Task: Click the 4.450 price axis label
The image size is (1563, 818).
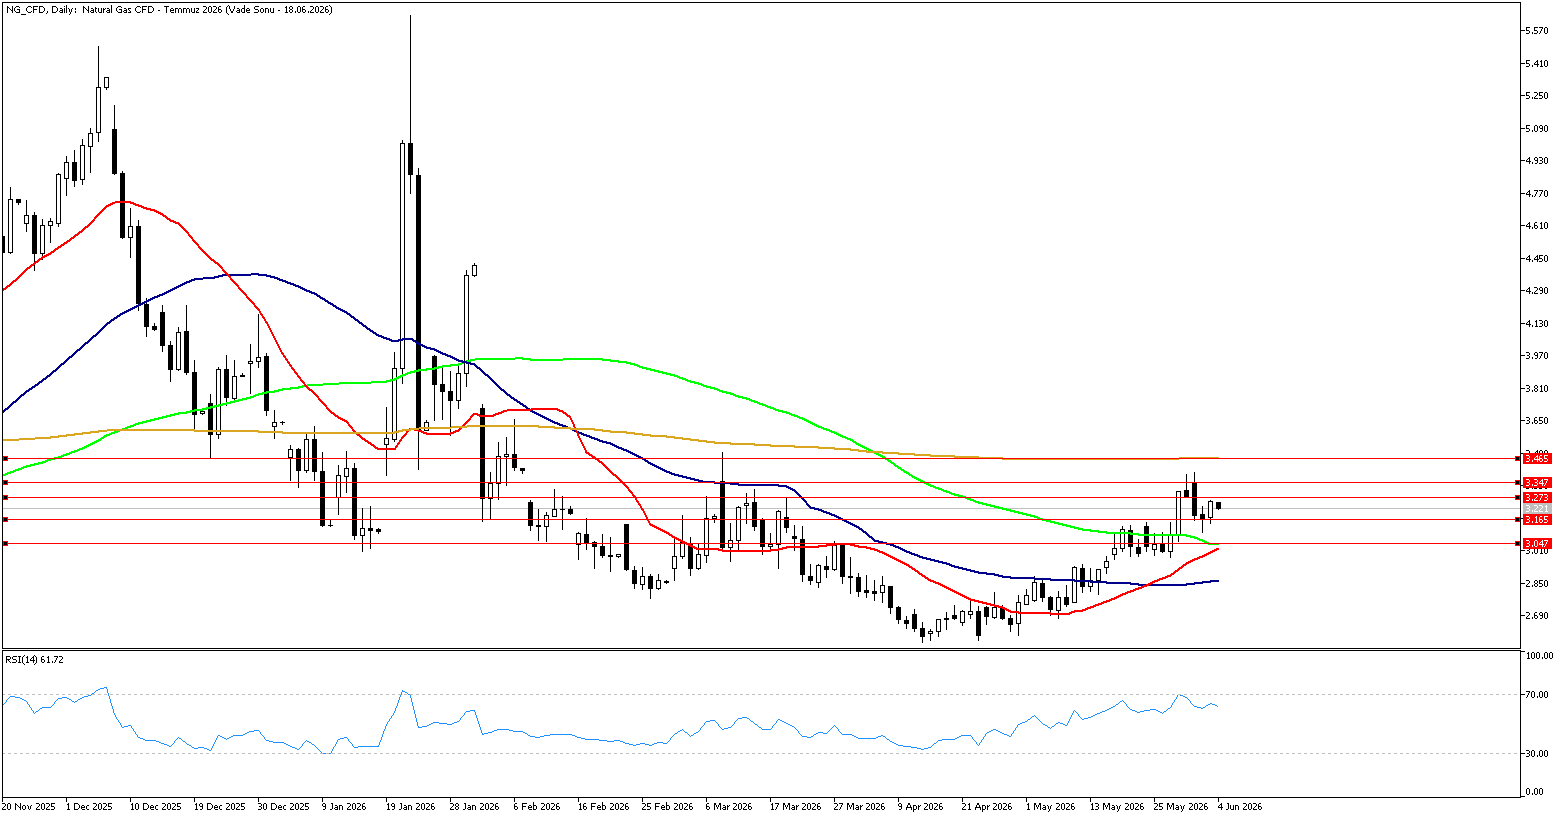Action: tap(1537, 259)
